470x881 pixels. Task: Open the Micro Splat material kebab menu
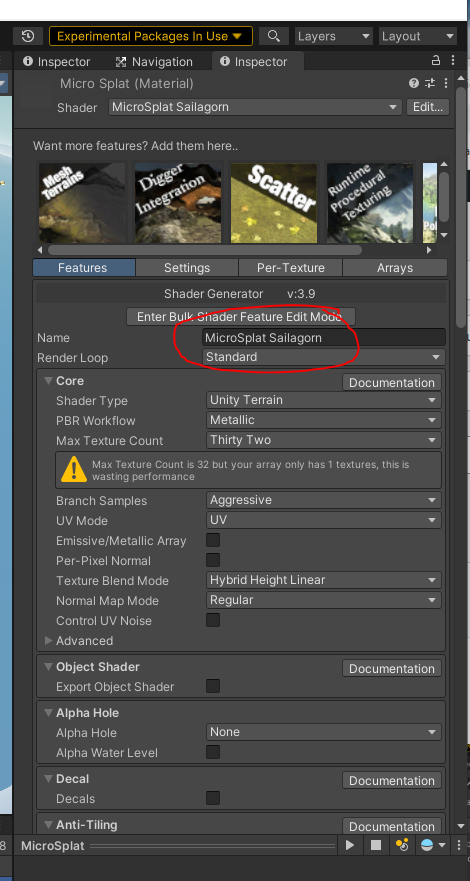(446, 83)
